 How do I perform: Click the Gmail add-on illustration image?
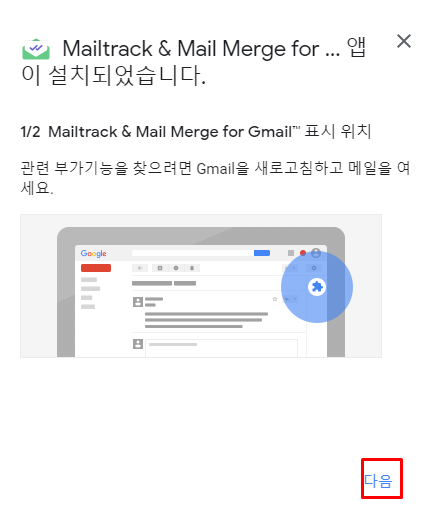[x=201, y=286]
